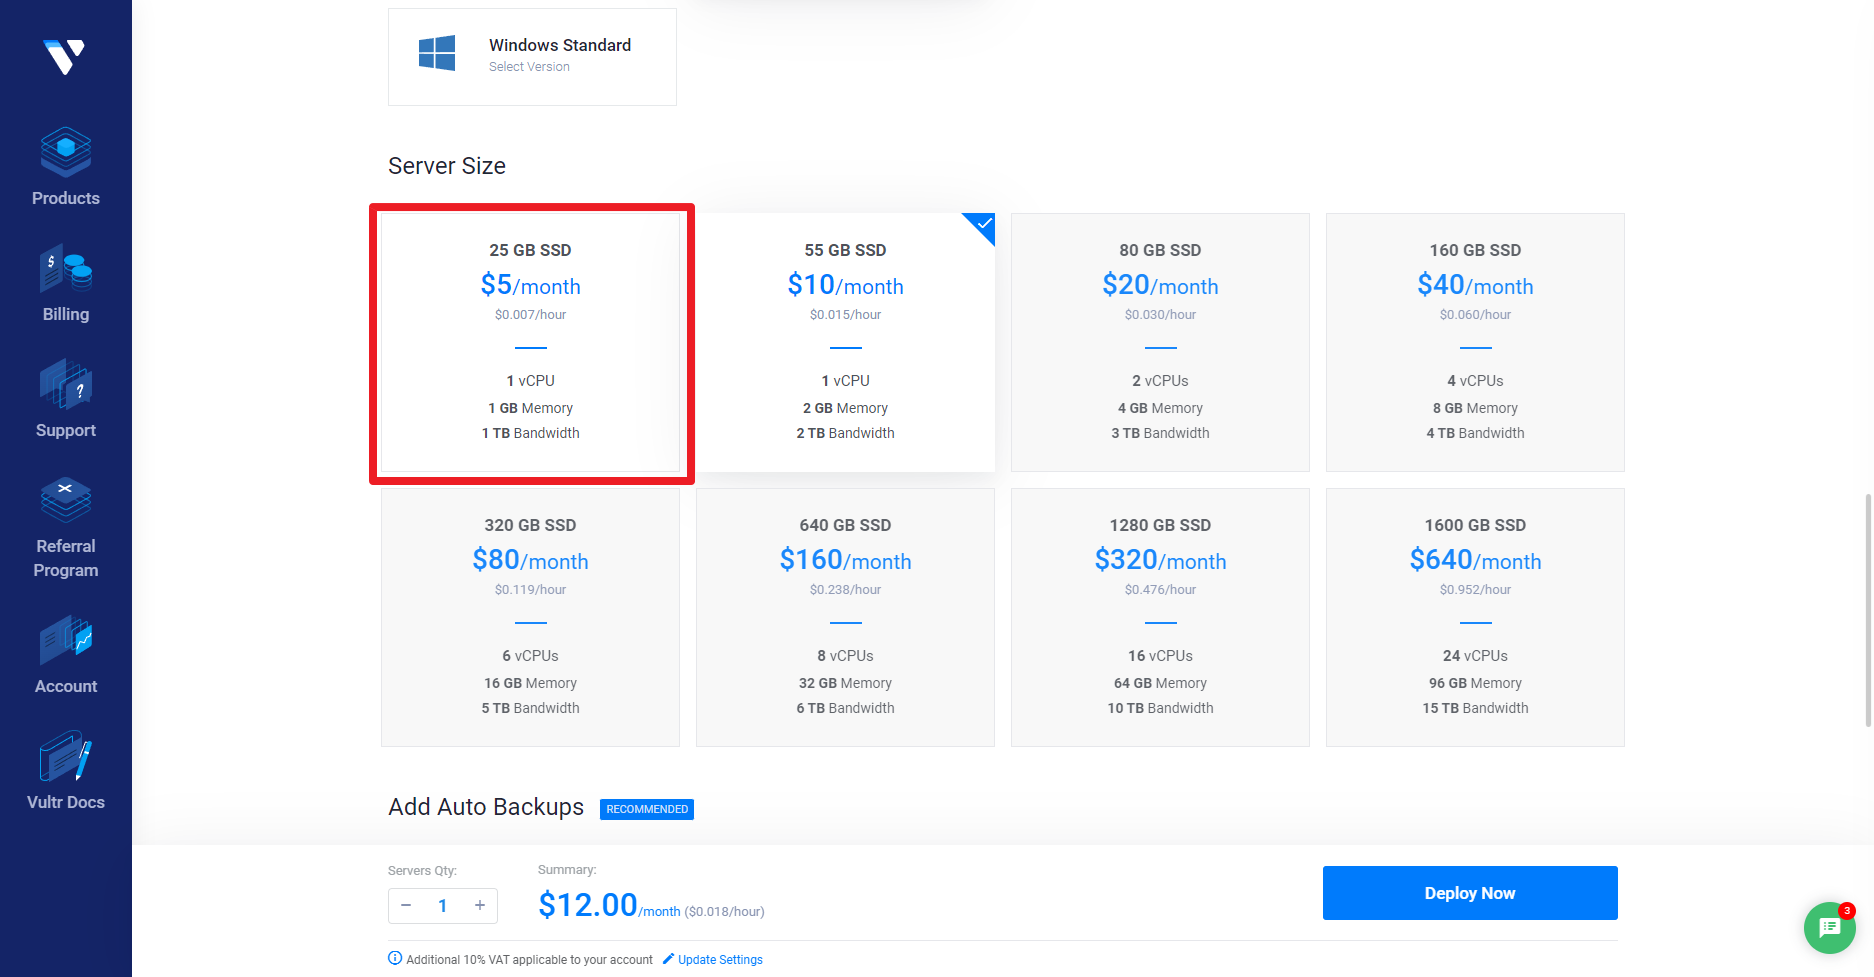Click the pencil icon beside Update Settings
The width and height of the screenshot is (1874, 977).
tap(668, 958)
